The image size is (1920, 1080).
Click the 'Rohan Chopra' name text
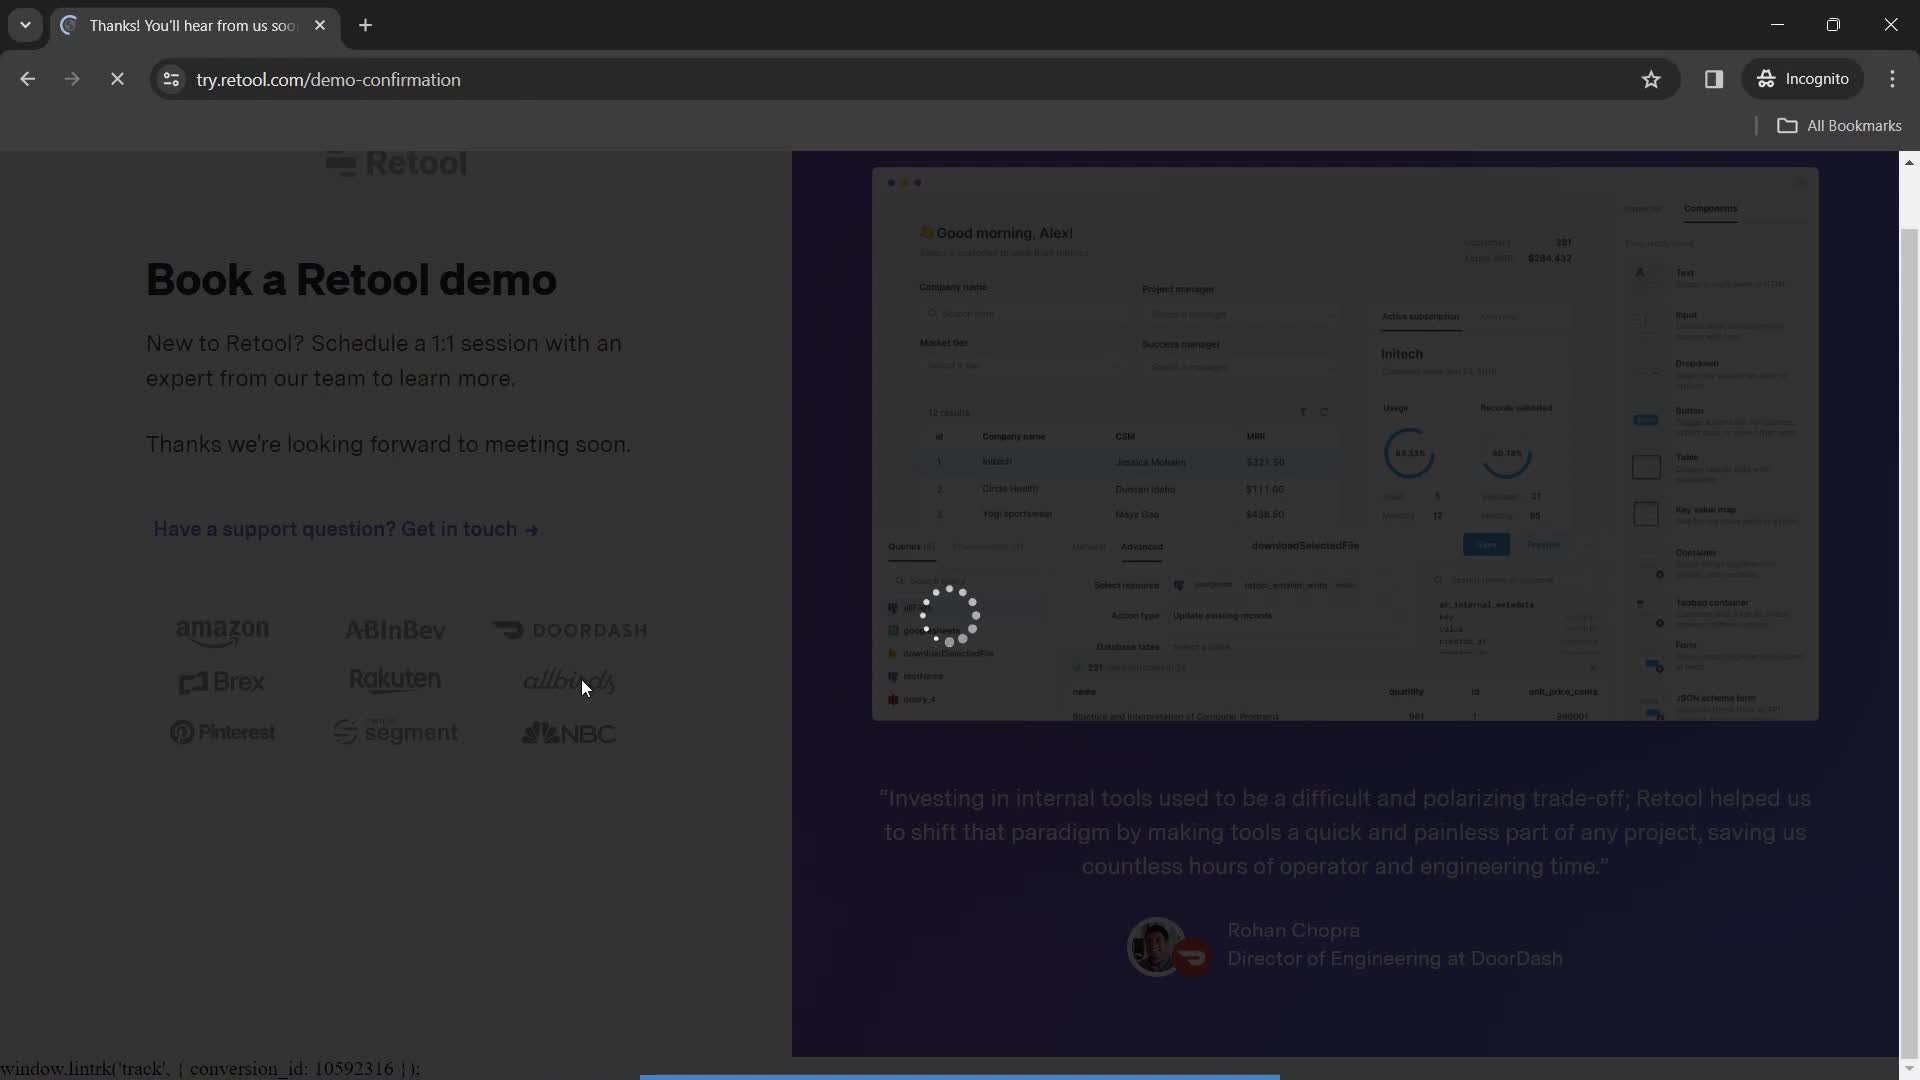(x=1293, y=930)
